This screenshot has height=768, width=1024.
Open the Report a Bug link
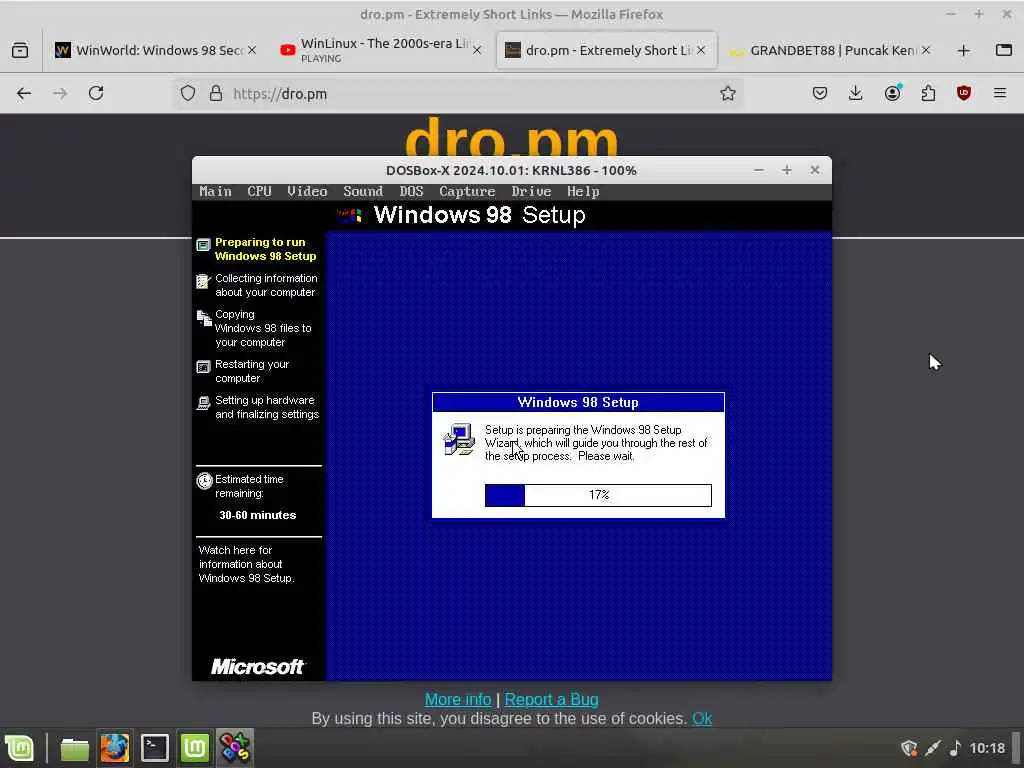coord(551,699)
